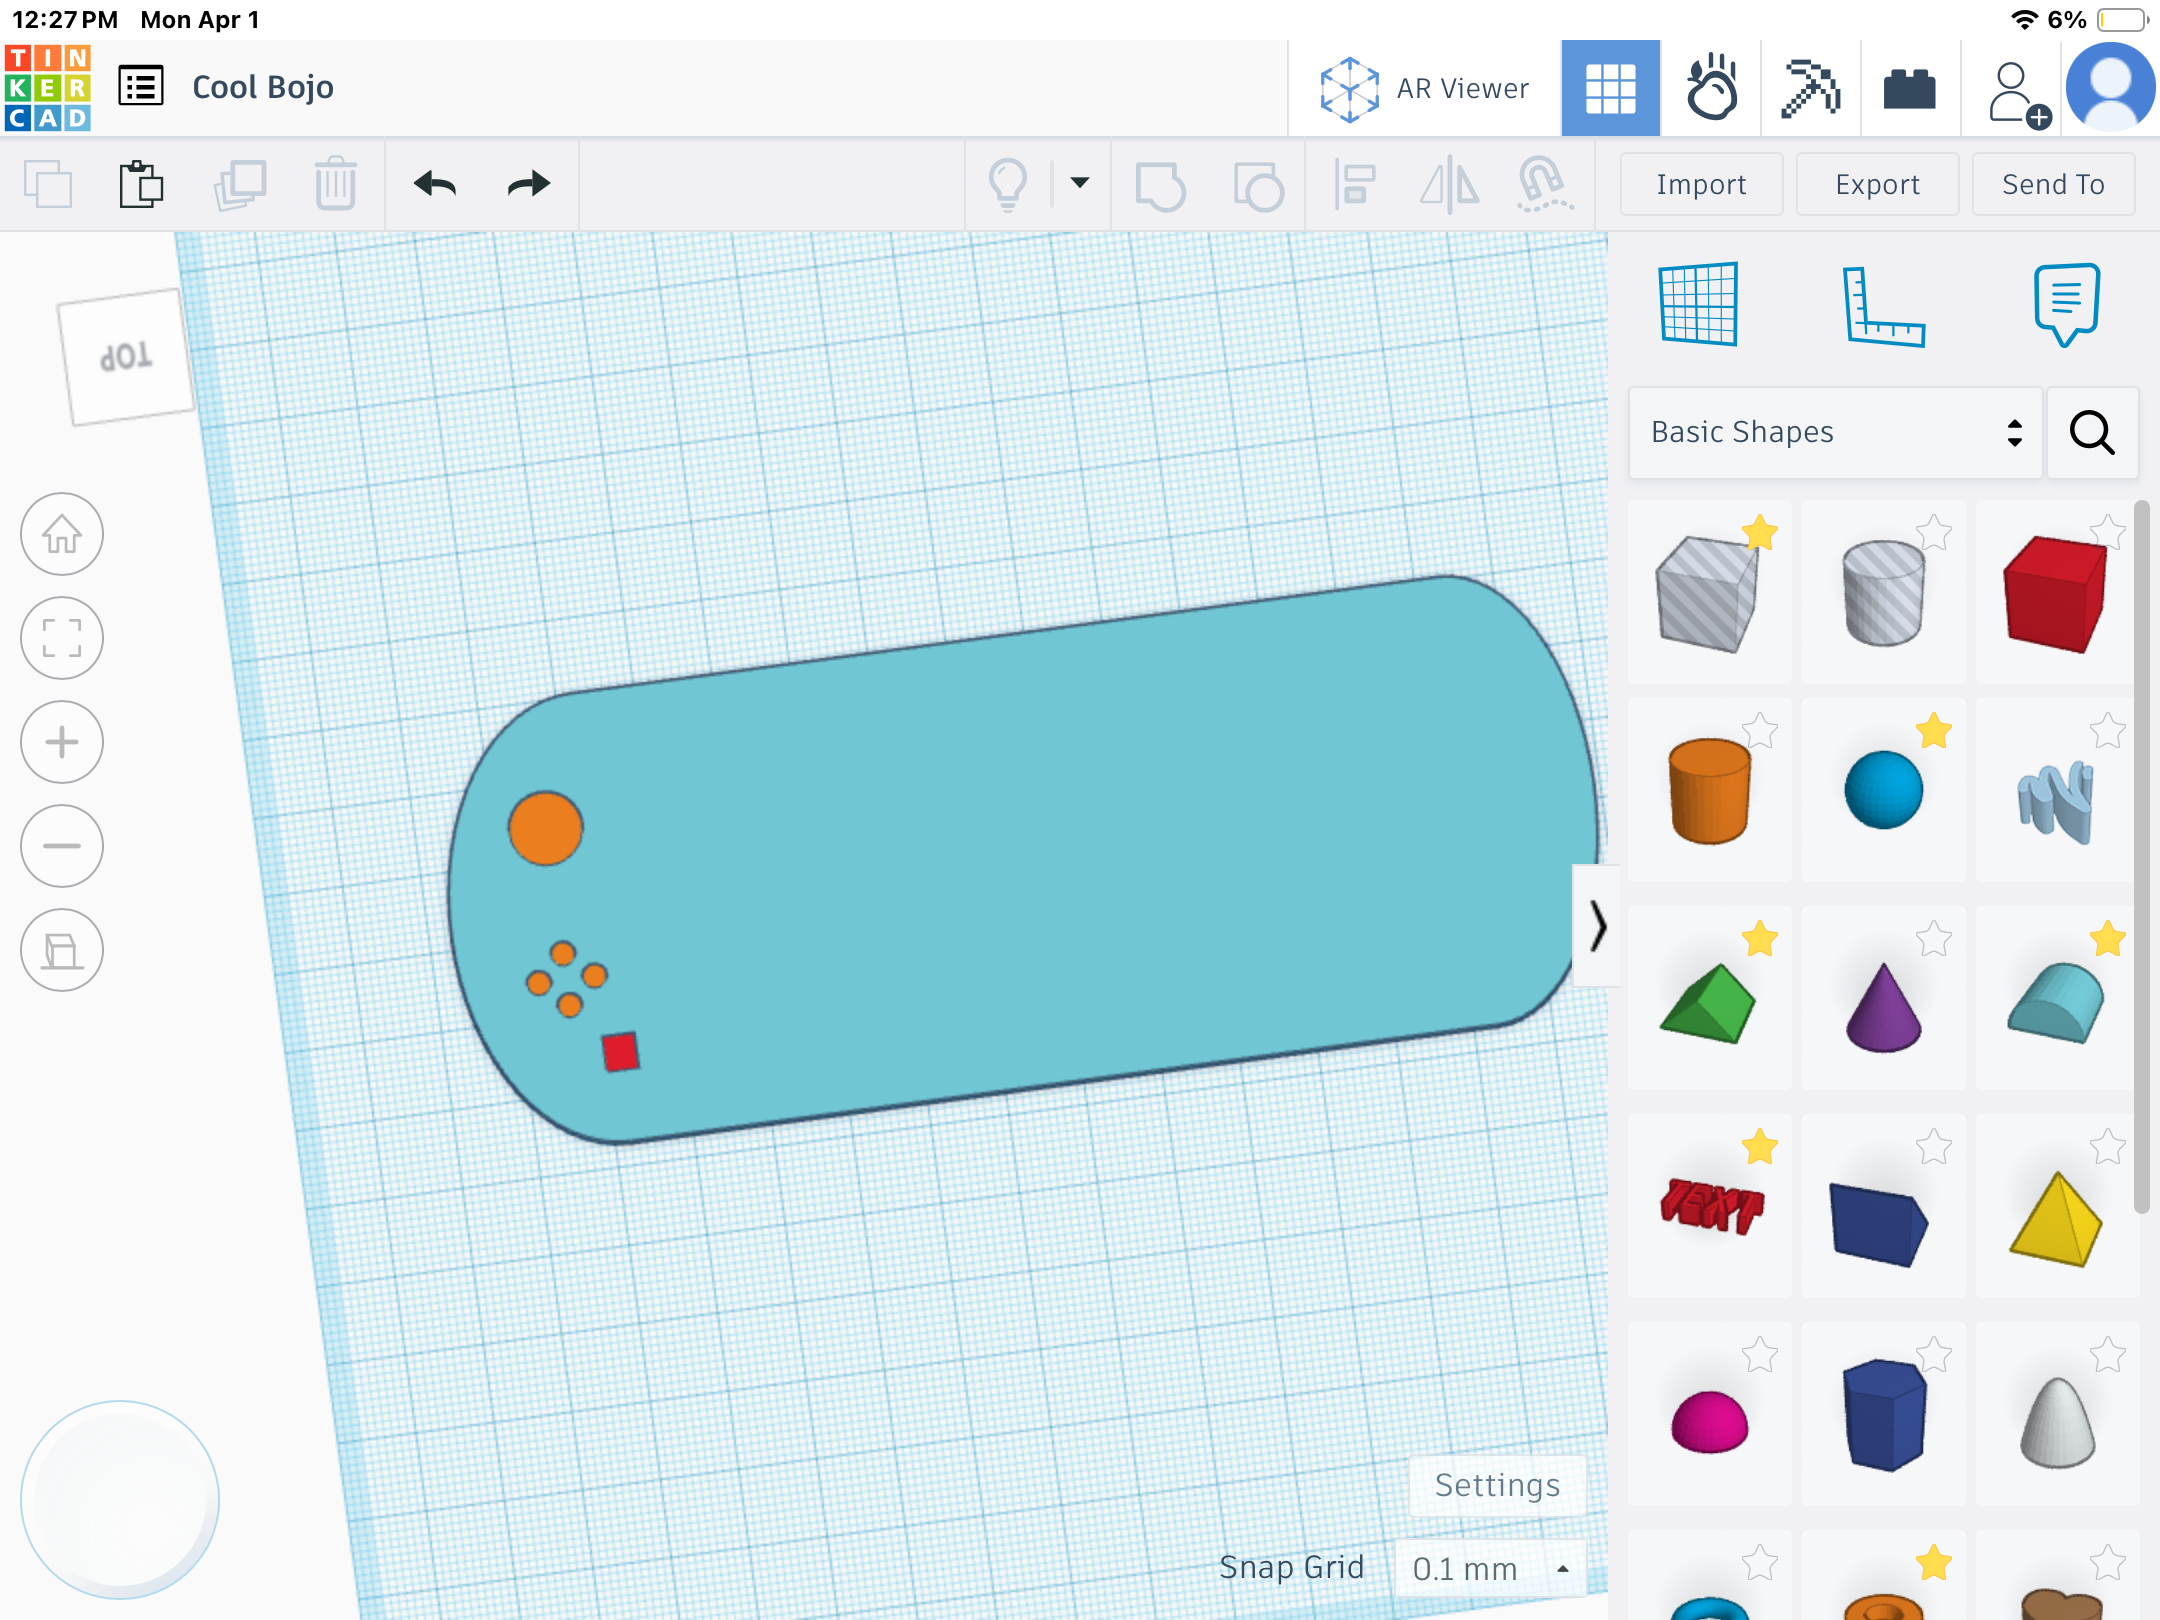
Task: Click the Cruise magnet icon
Action: (1544, 185)
